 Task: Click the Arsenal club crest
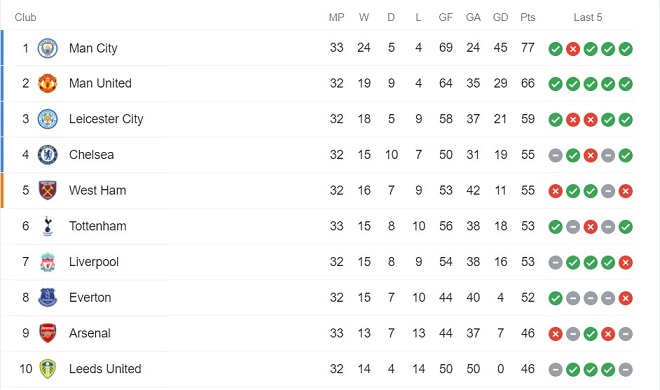(48, 333)
